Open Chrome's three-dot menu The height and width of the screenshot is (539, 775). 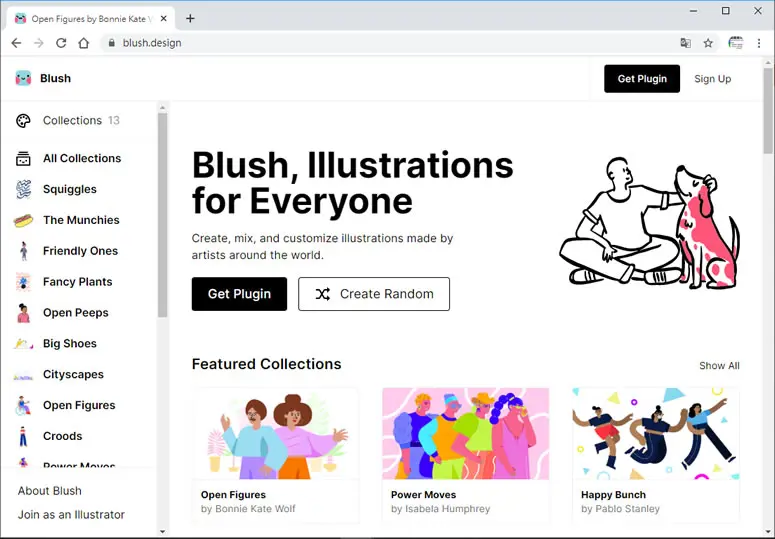tap(759, 43)
